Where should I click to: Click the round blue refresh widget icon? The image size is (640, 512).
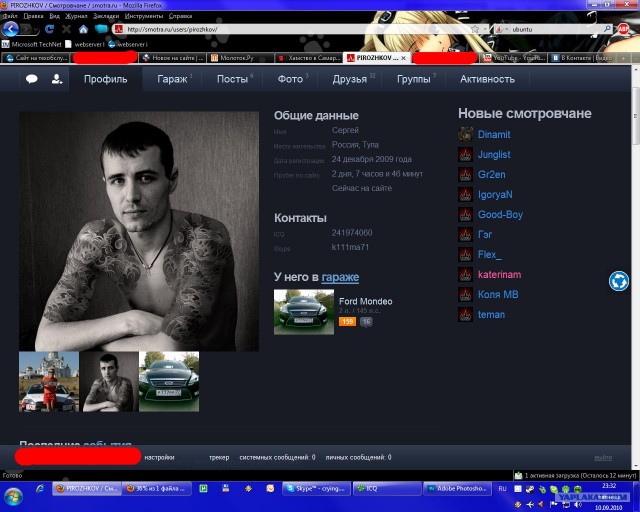pos(619,281)
